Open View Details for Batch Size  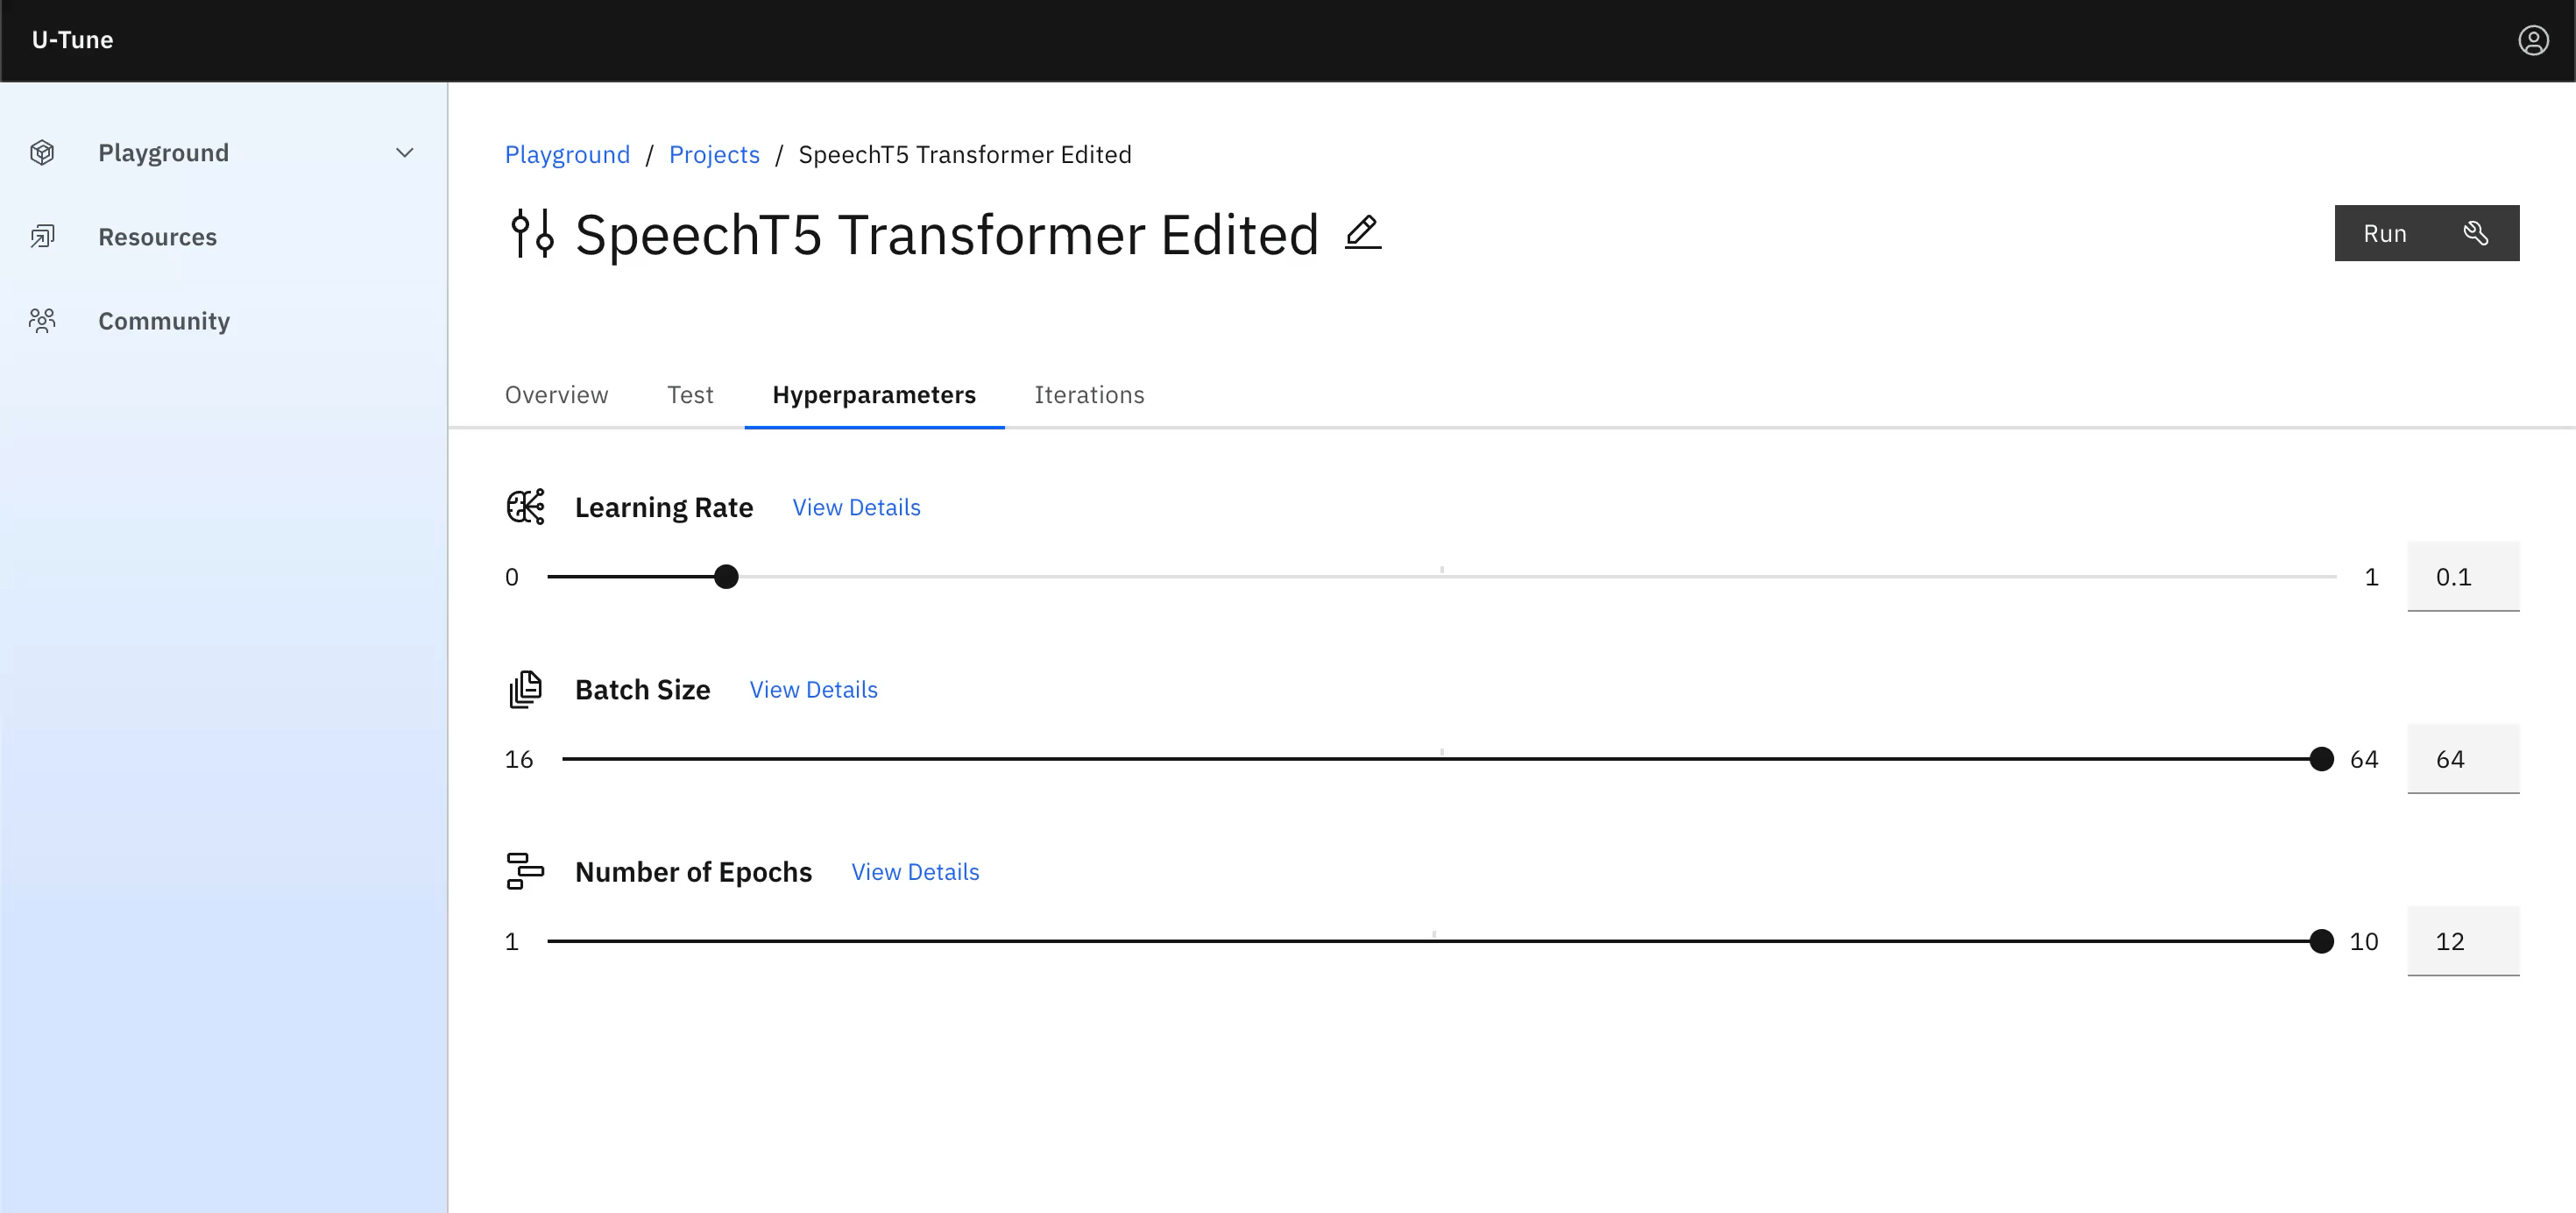click(x=813, y=689)
